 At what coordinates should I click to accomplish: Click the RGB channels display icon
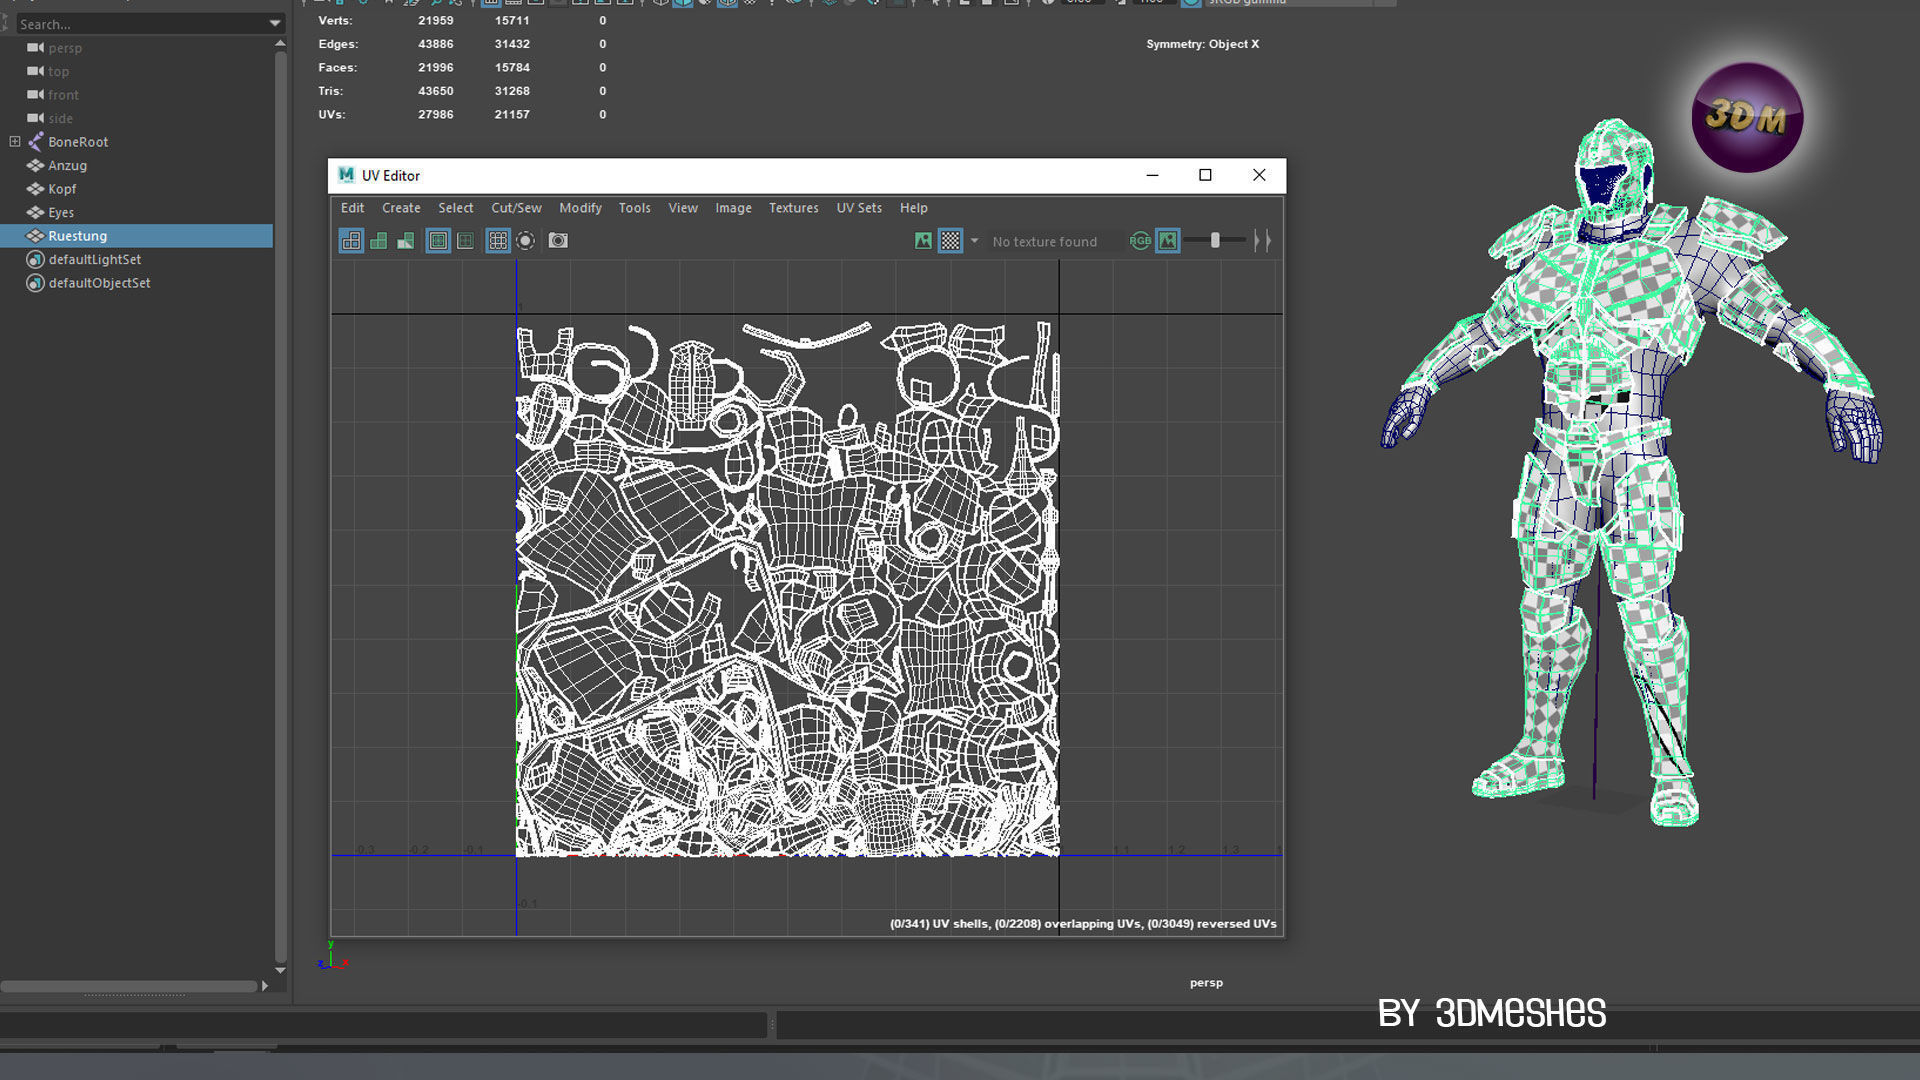[x=1140, y=241]
